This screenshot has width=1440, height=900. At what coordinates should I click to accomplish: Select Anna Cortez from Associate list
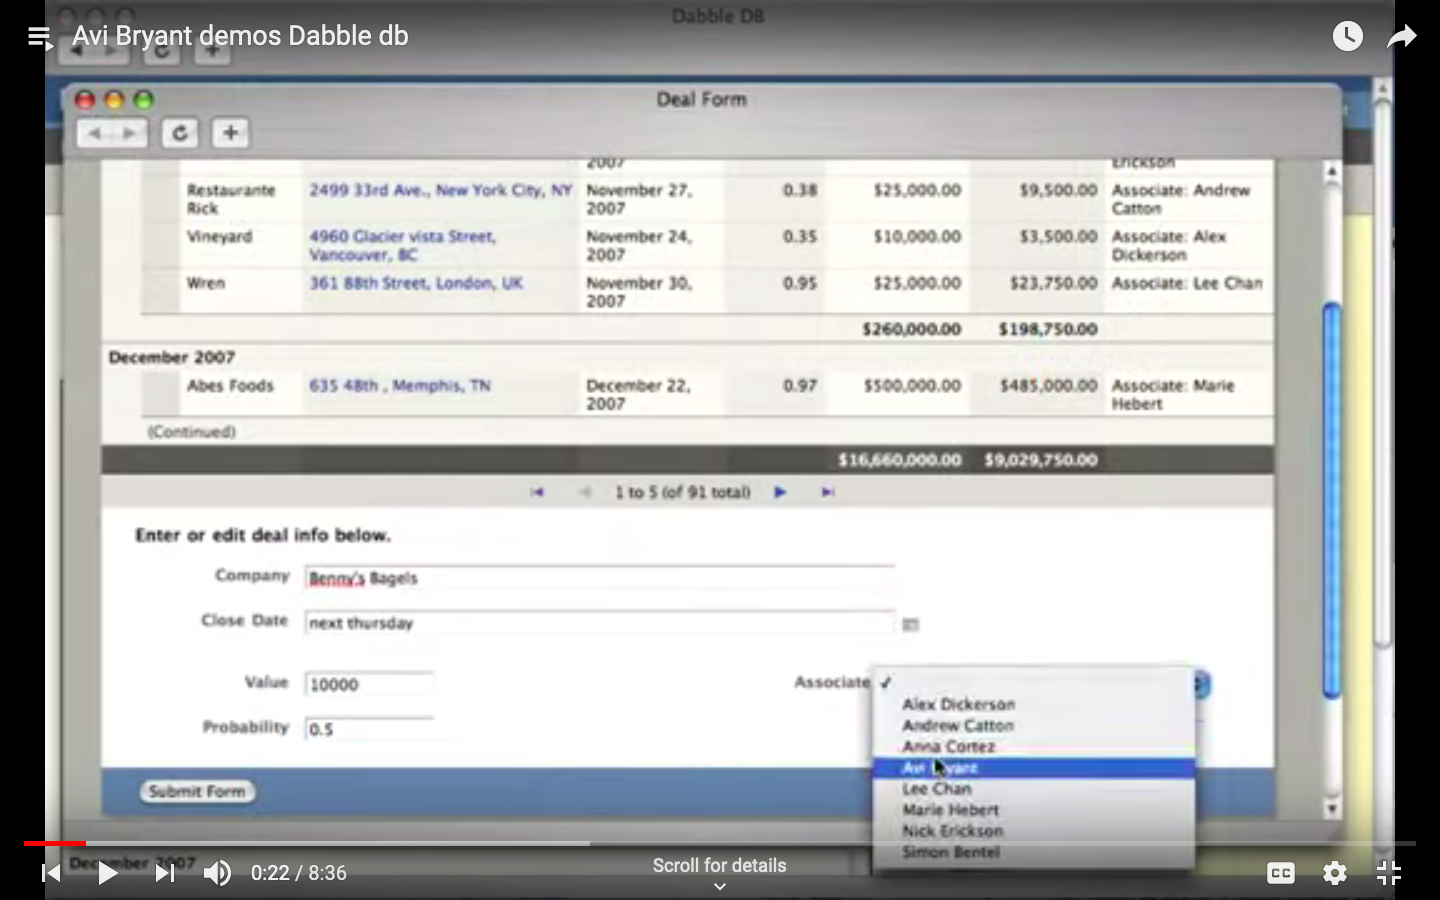pyautogui.click(x=1033, y=746)
